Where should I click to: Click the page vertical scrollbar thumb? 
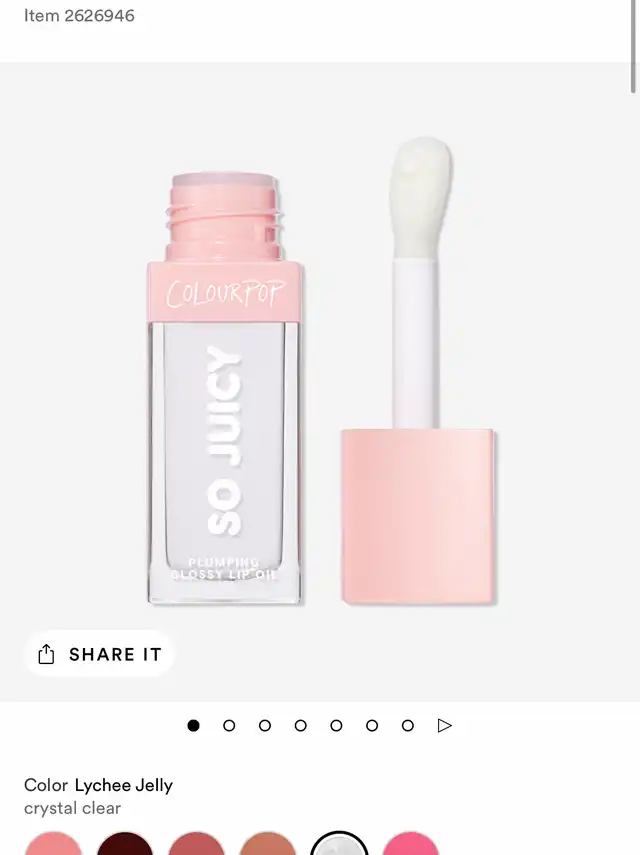tap(633, 46)
